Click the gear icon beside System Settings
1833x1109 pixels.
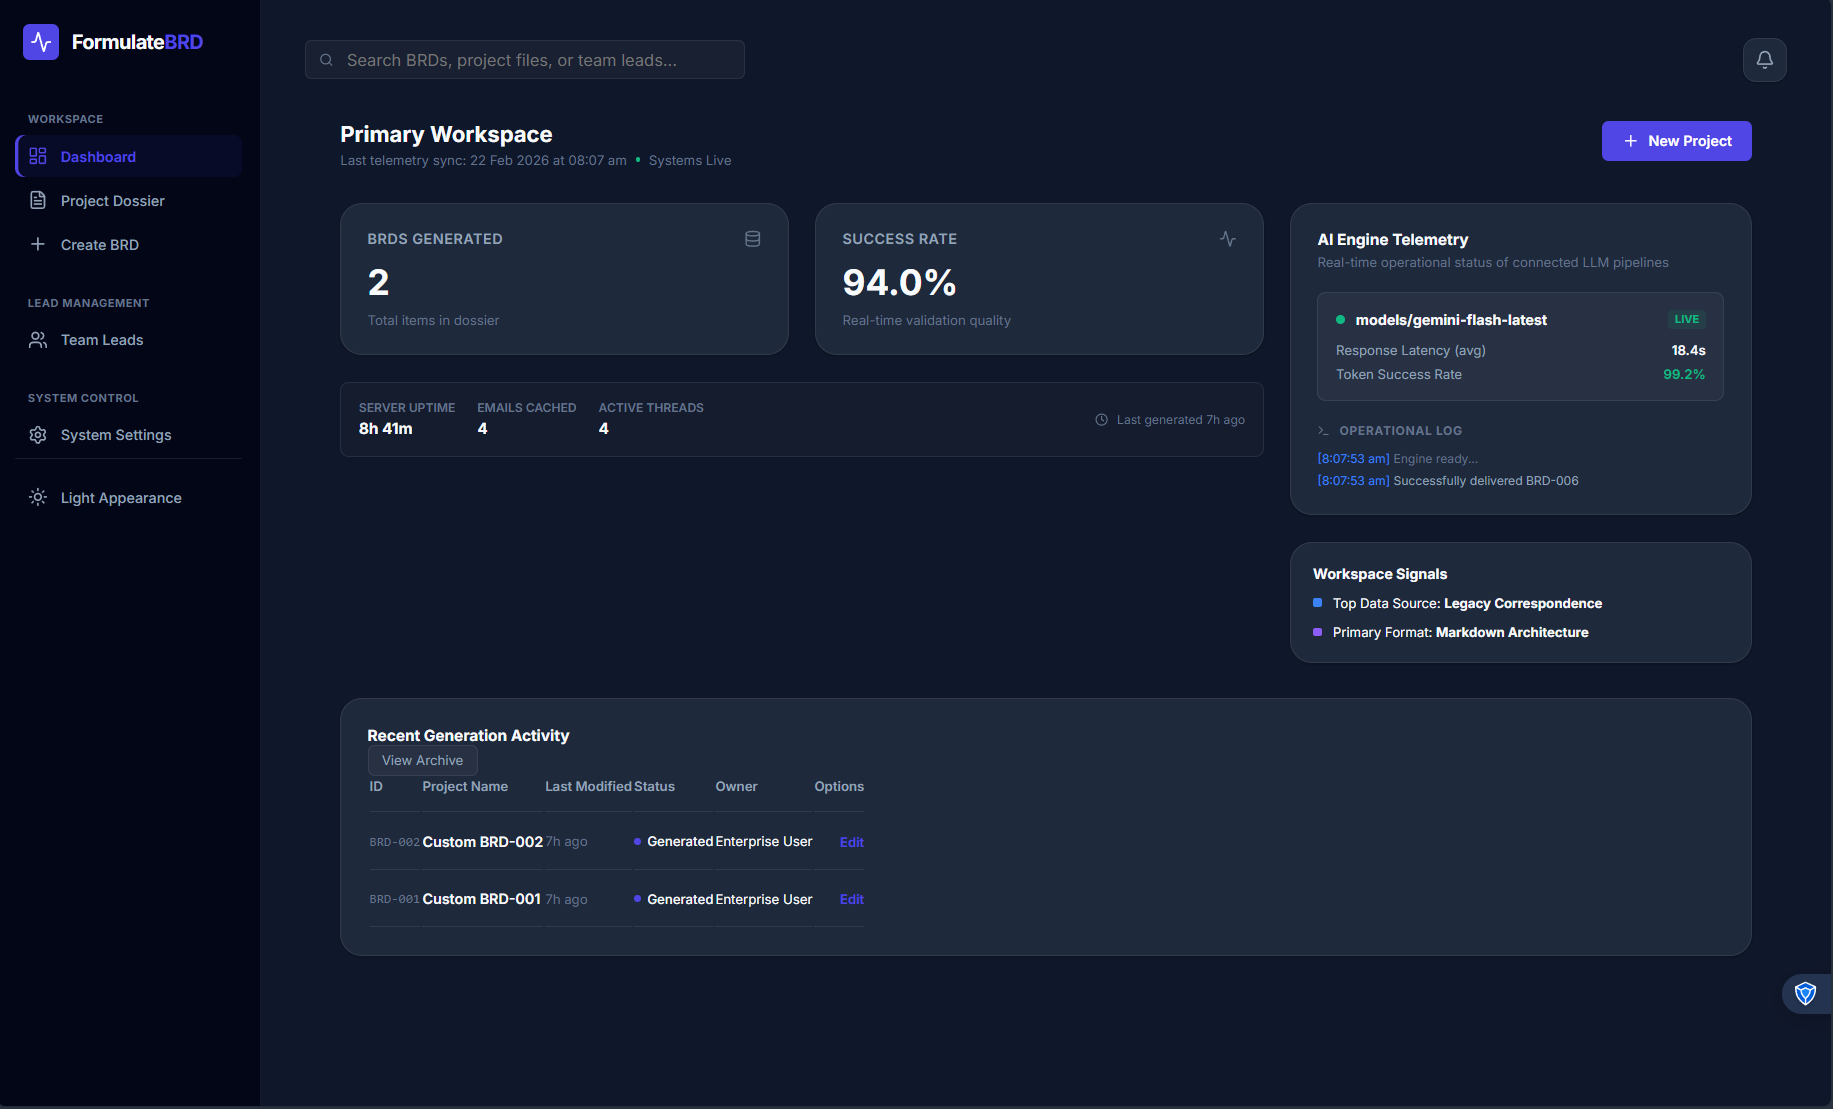38,435
